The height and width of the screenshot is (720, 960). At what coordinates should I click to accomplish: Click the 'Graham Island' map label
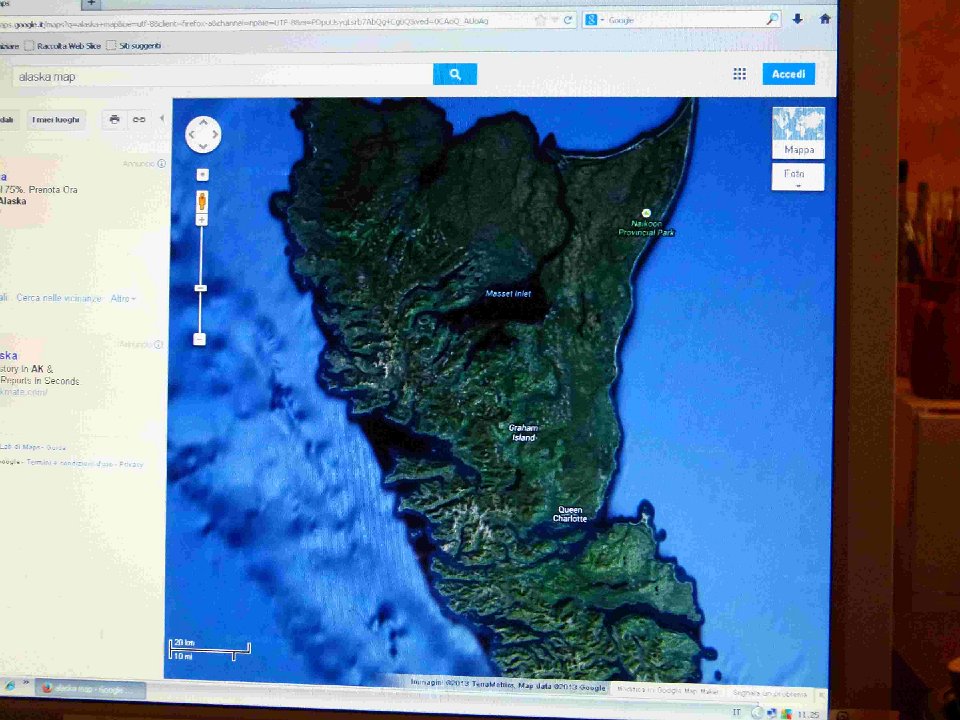pyautogui.click(x=523, y=433)
